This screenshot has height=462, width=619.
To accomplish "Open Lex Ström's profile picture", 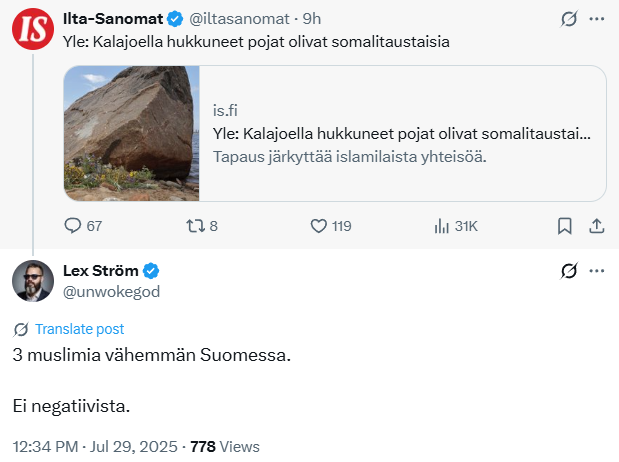I will tap(32, 281).
